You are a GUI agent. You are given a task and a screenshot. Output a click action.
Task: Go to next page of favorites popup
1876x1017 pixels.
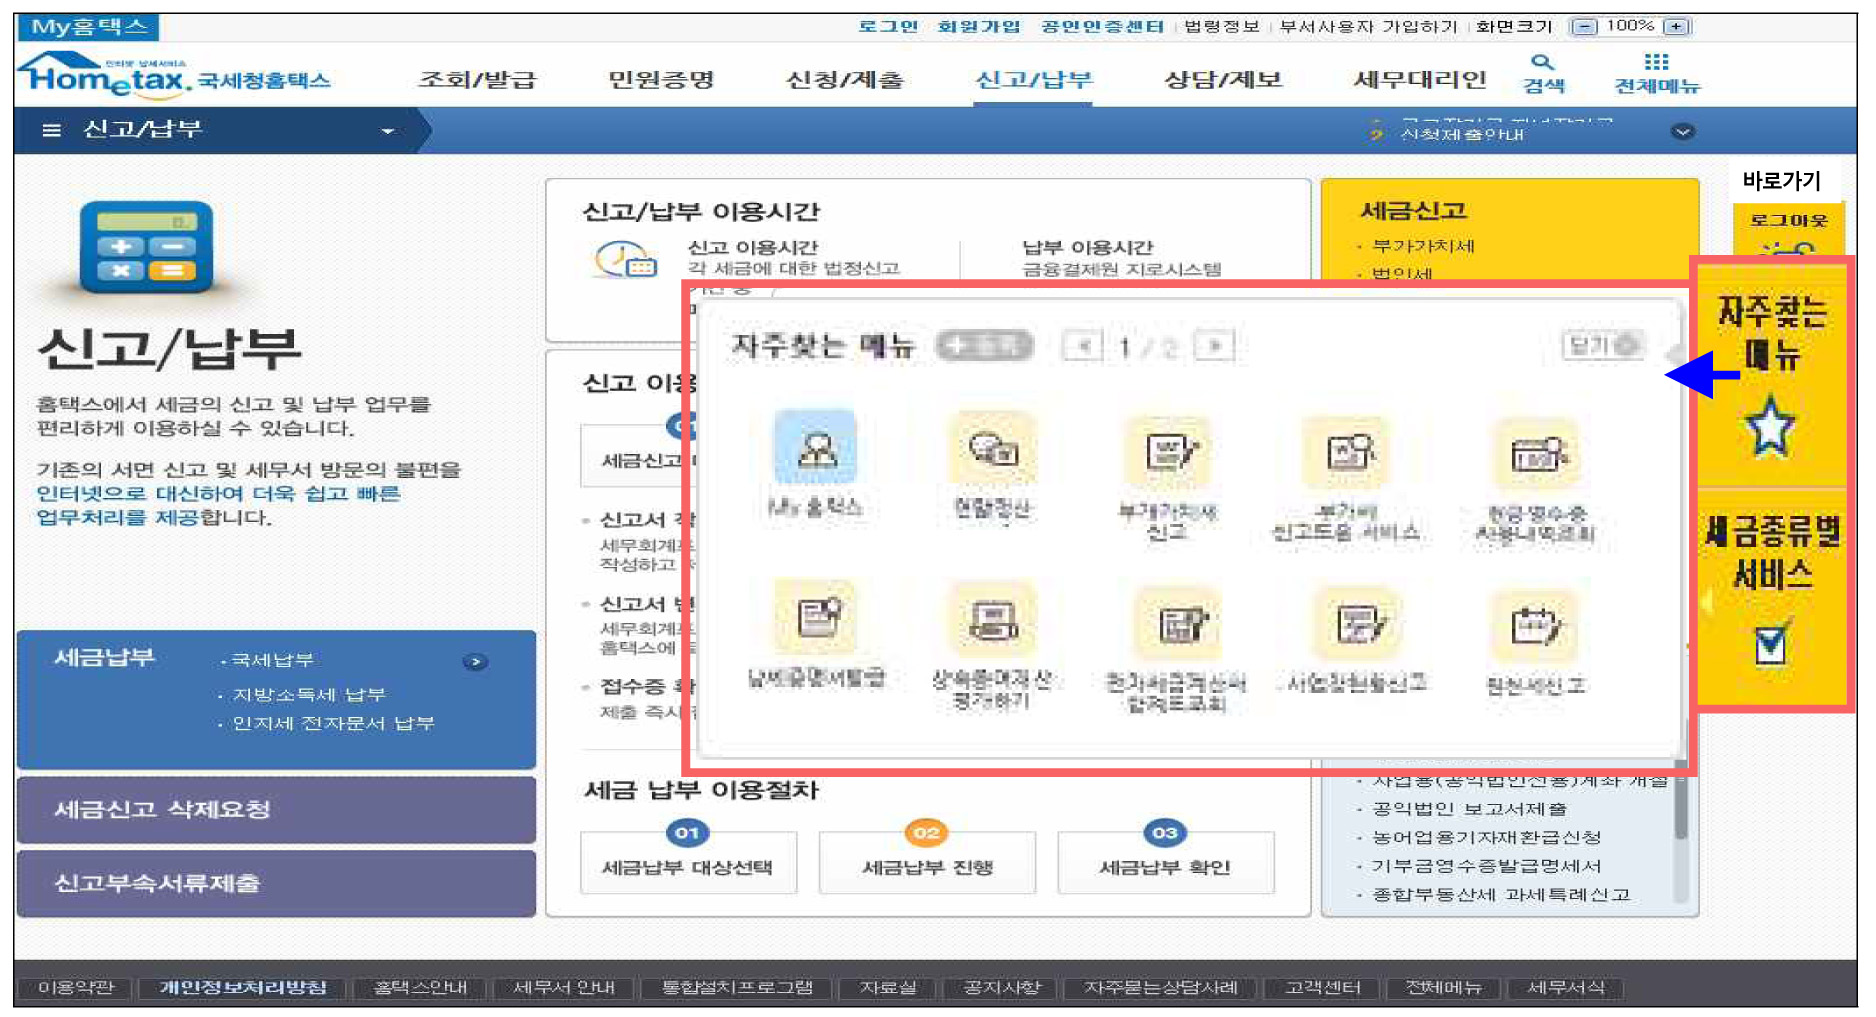coord(1215,346)
